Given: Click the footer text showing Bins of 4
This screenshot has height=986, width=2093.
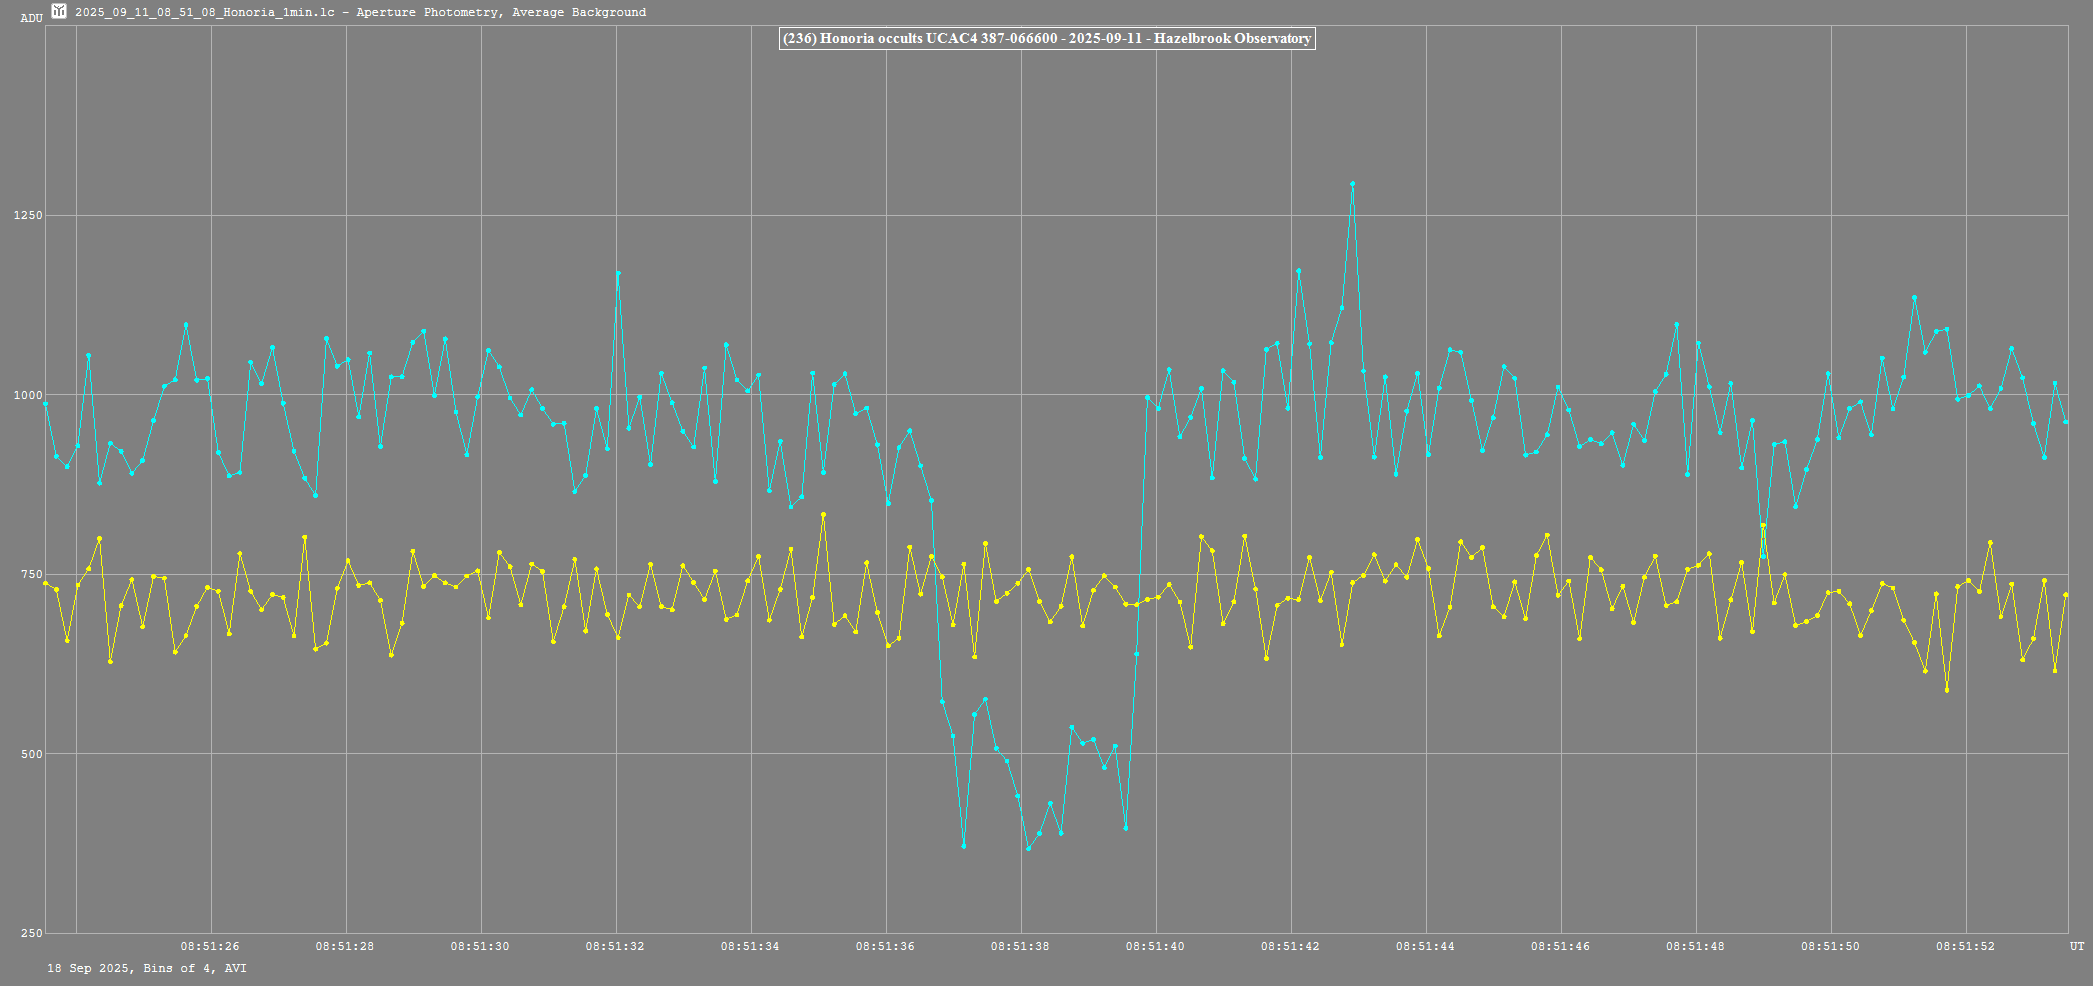Looking at the screenshot, I should click(x=146, y=968).
